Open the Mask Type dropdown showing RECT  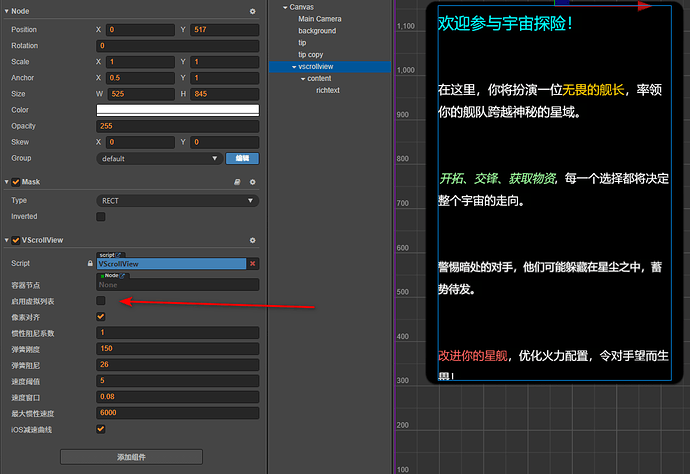click(x=177, y=201)
